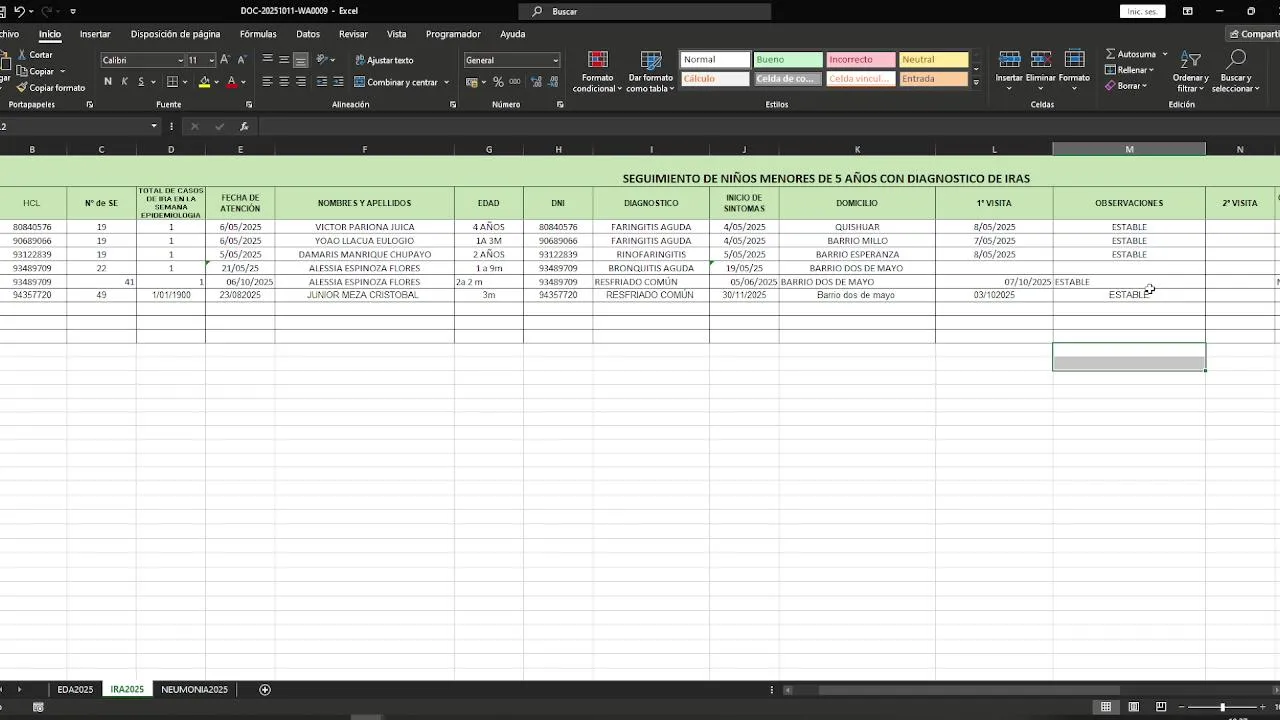Apply the Entrada cell style

point(933,79)
